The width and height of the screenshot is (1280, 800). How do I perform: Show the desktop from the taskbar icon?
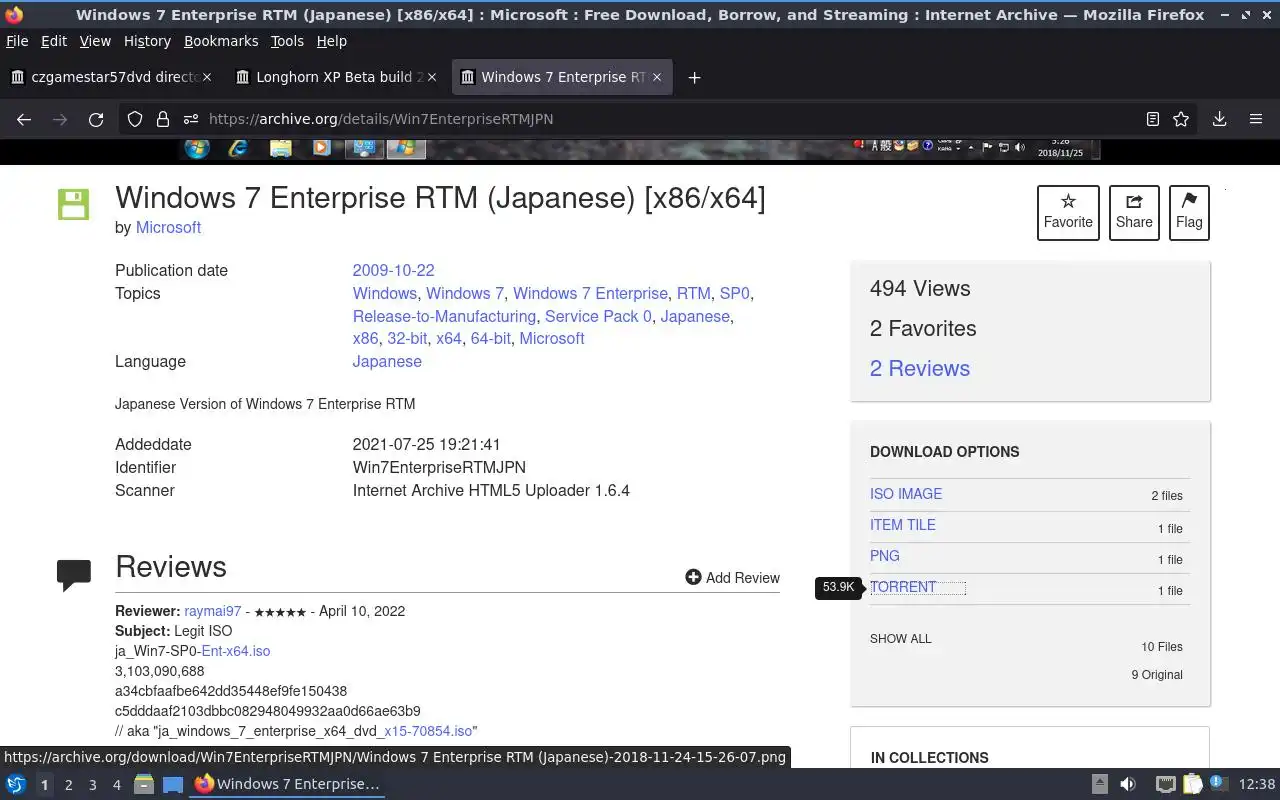tap(173, 785)
